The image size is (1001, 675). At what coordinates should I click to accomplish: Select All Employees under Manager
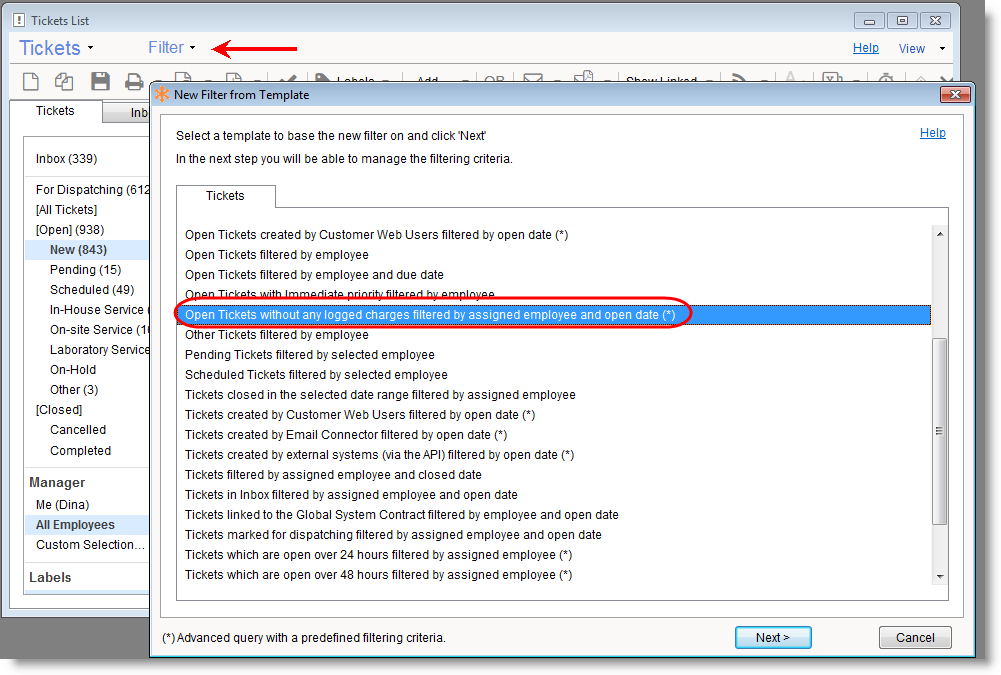(x=75, y=525)
